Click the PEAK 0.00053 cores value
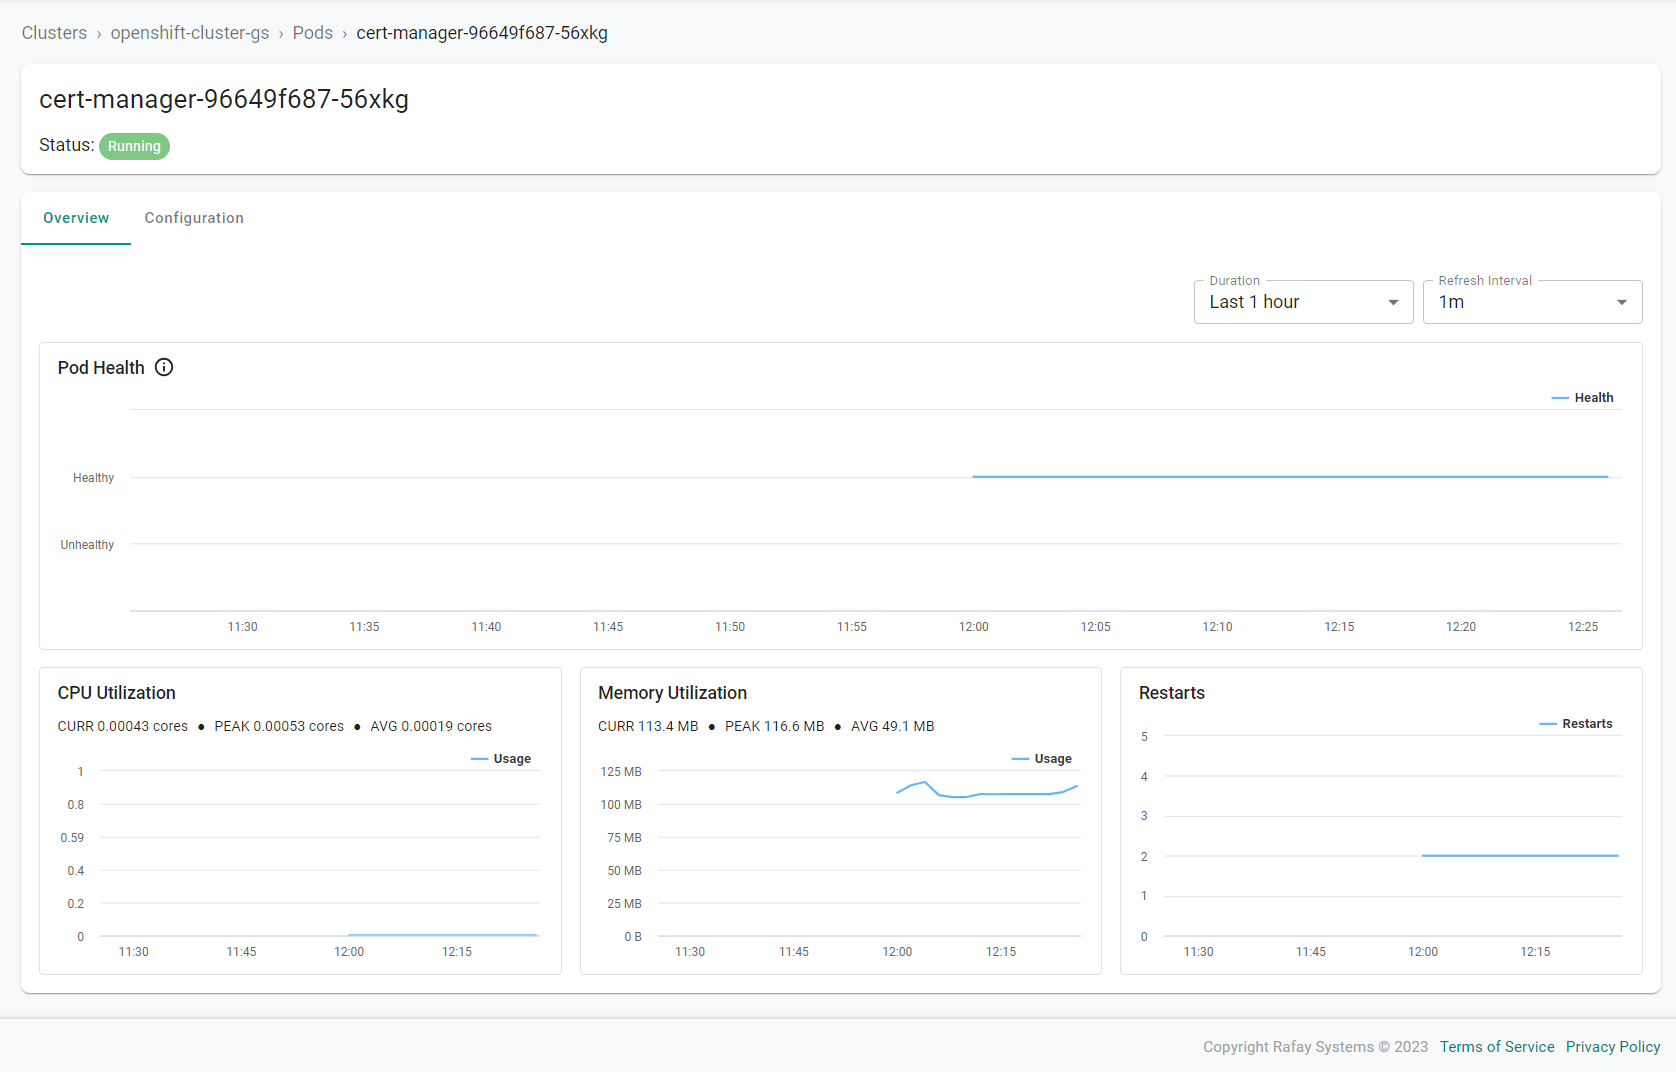Image resolution: width=1676 pixels, height=1072 pixels. tap(279, 726)
